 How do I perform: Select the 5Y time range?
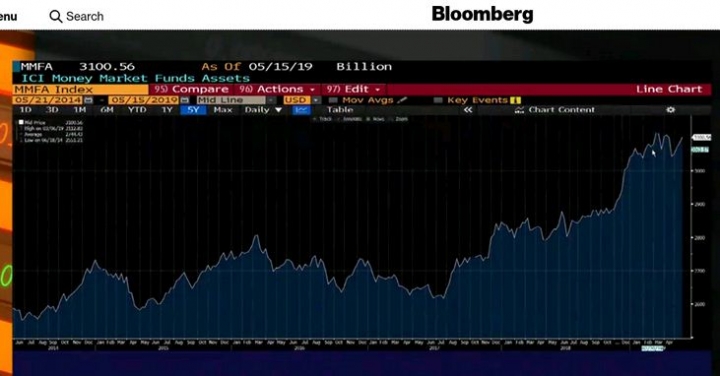click(193, 110)
